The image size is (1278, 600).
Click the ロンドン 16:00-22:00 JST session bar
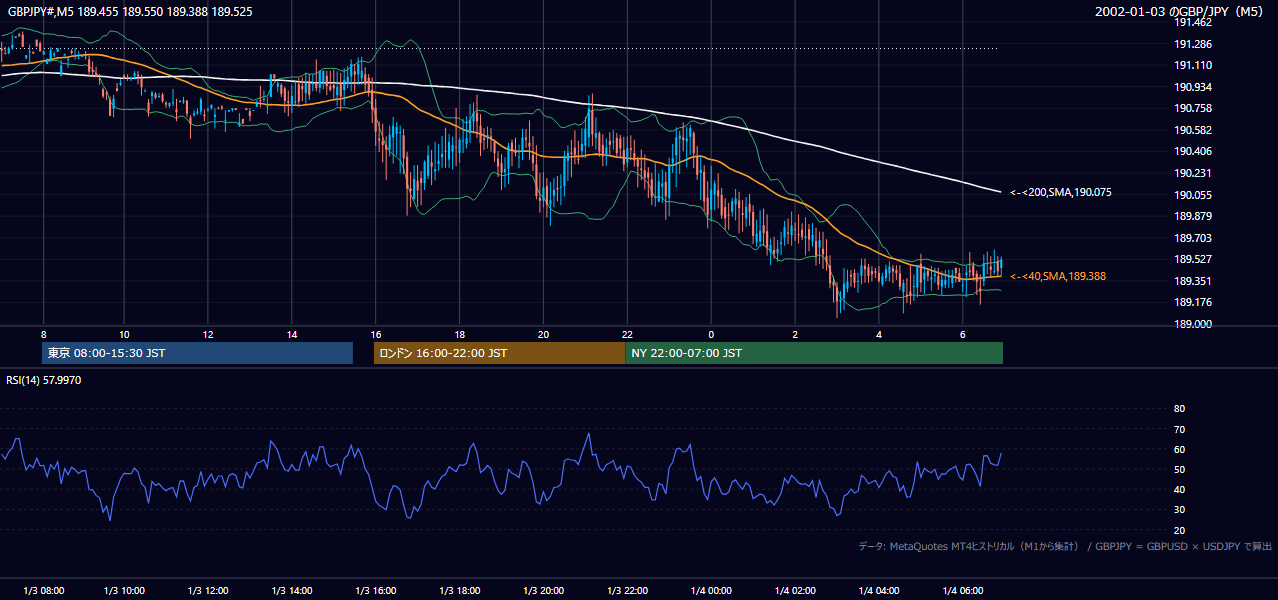[499, 353]
